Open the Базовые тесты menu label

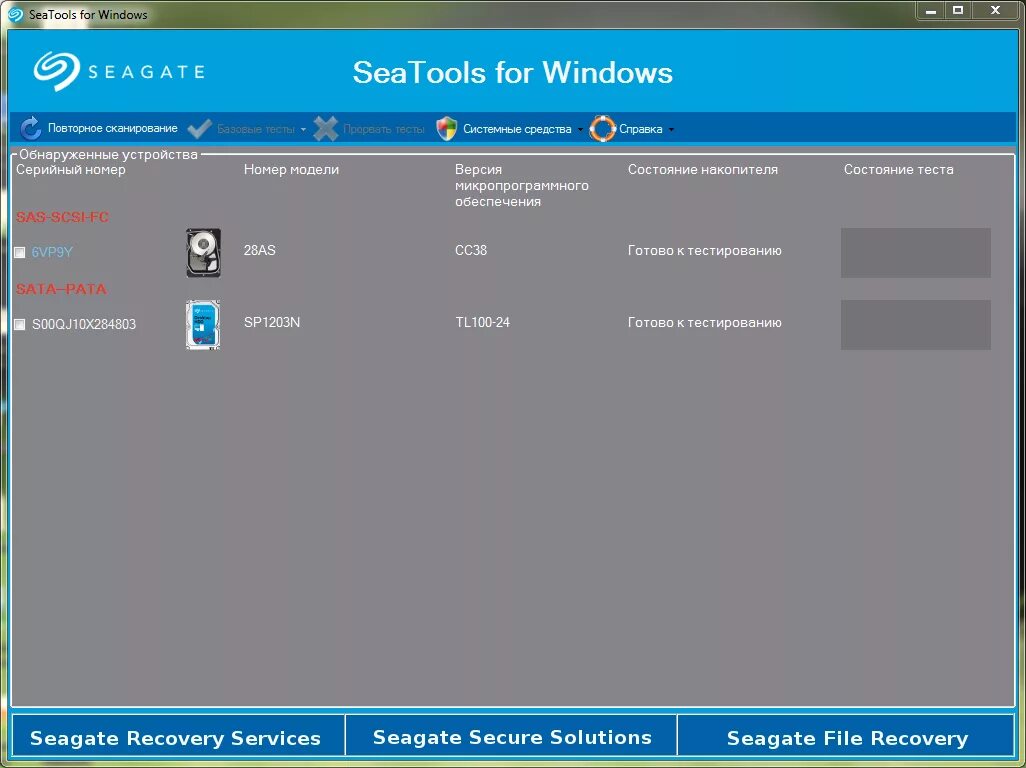(256, 130)
